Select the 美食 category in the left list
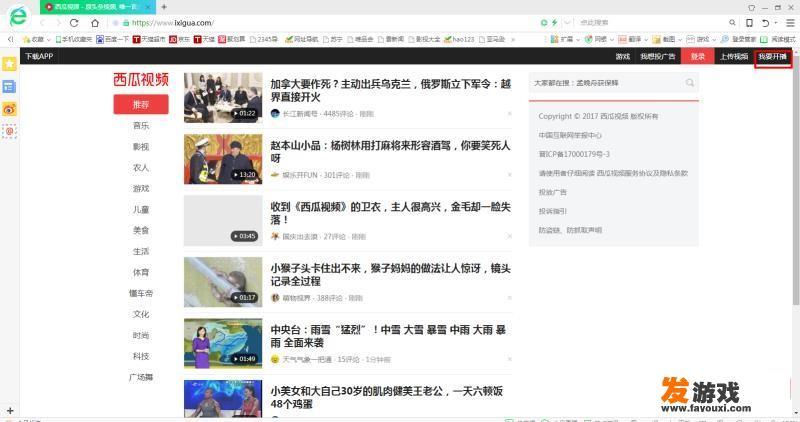This screenshot has width=800, height=422. click(141, 230)
